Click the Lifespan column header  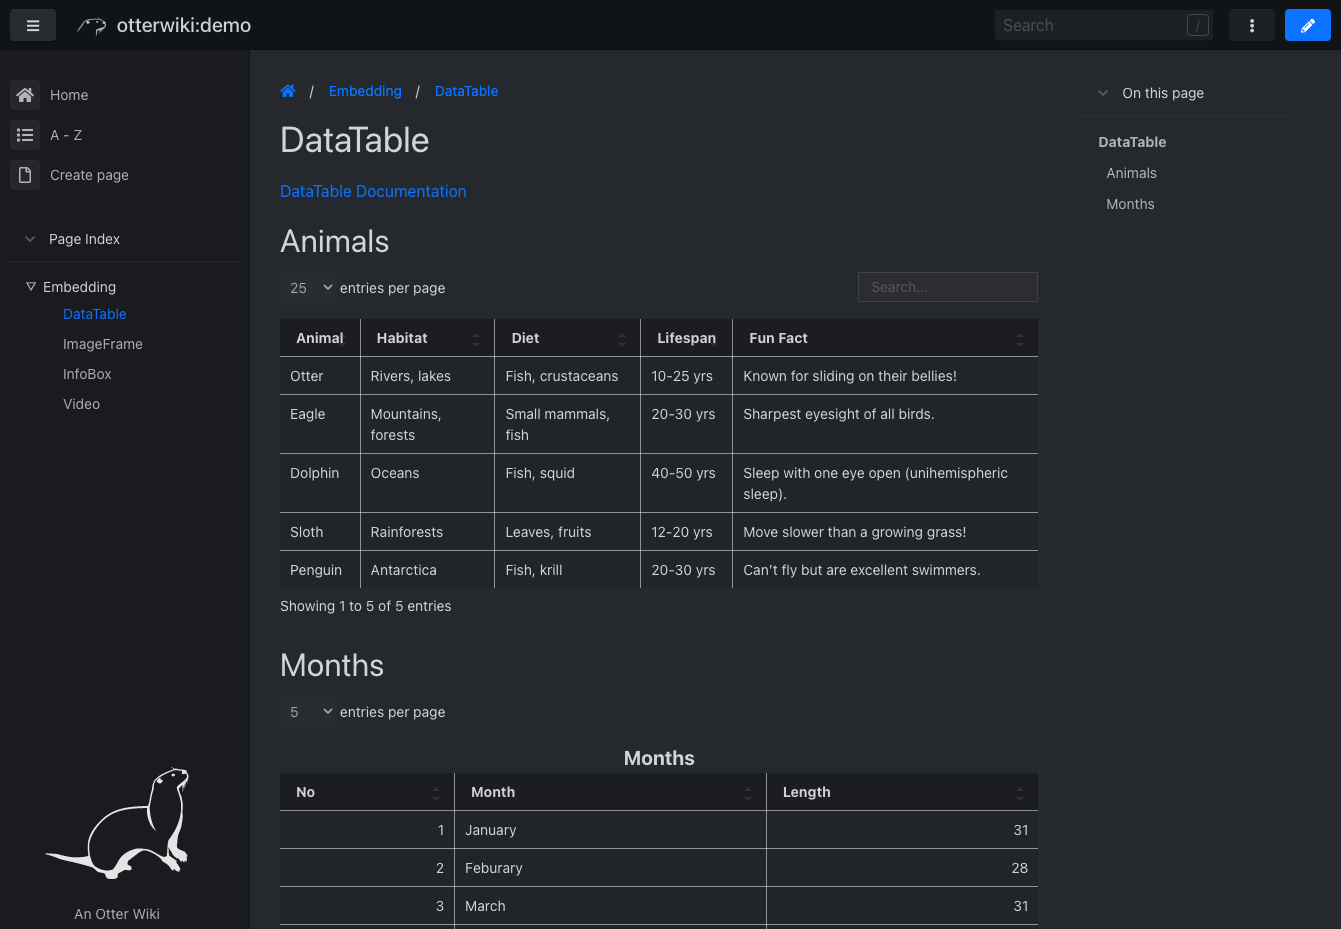click(x=687, y=338)
